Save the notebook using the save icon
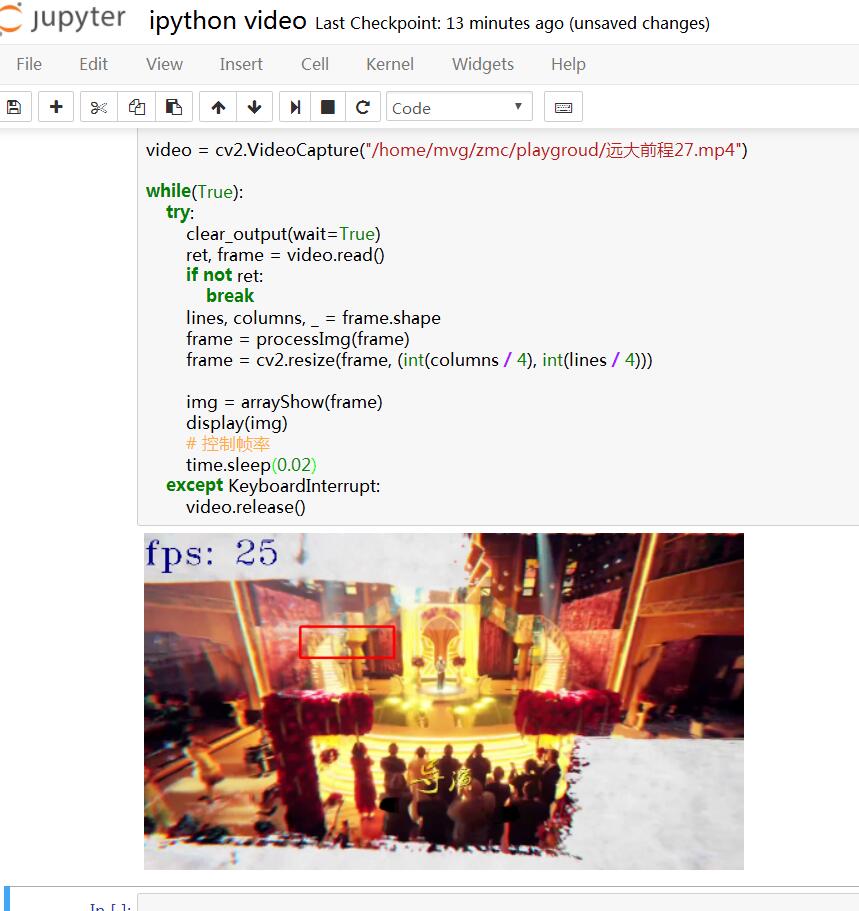This screenshot has height=911, width=859. tap(15, 106)
